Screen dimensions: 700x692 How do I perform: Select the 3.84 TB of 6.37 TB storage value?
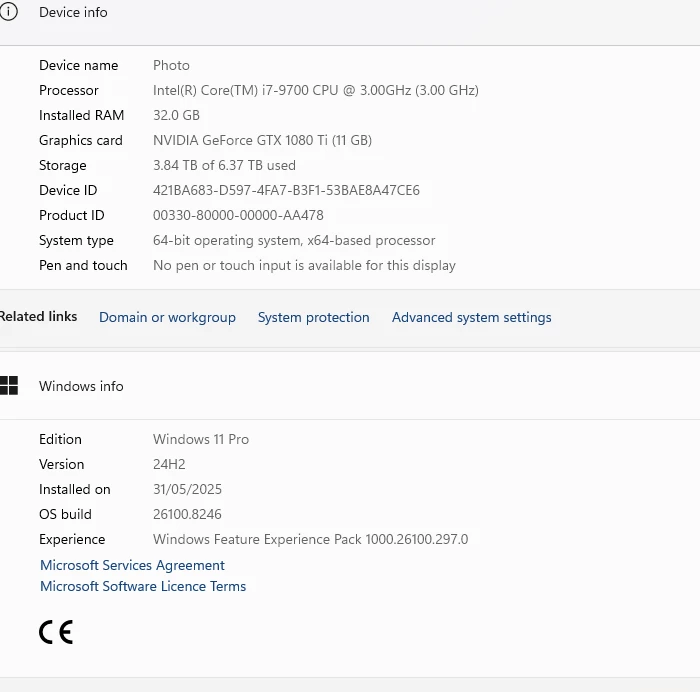(225, 166)
